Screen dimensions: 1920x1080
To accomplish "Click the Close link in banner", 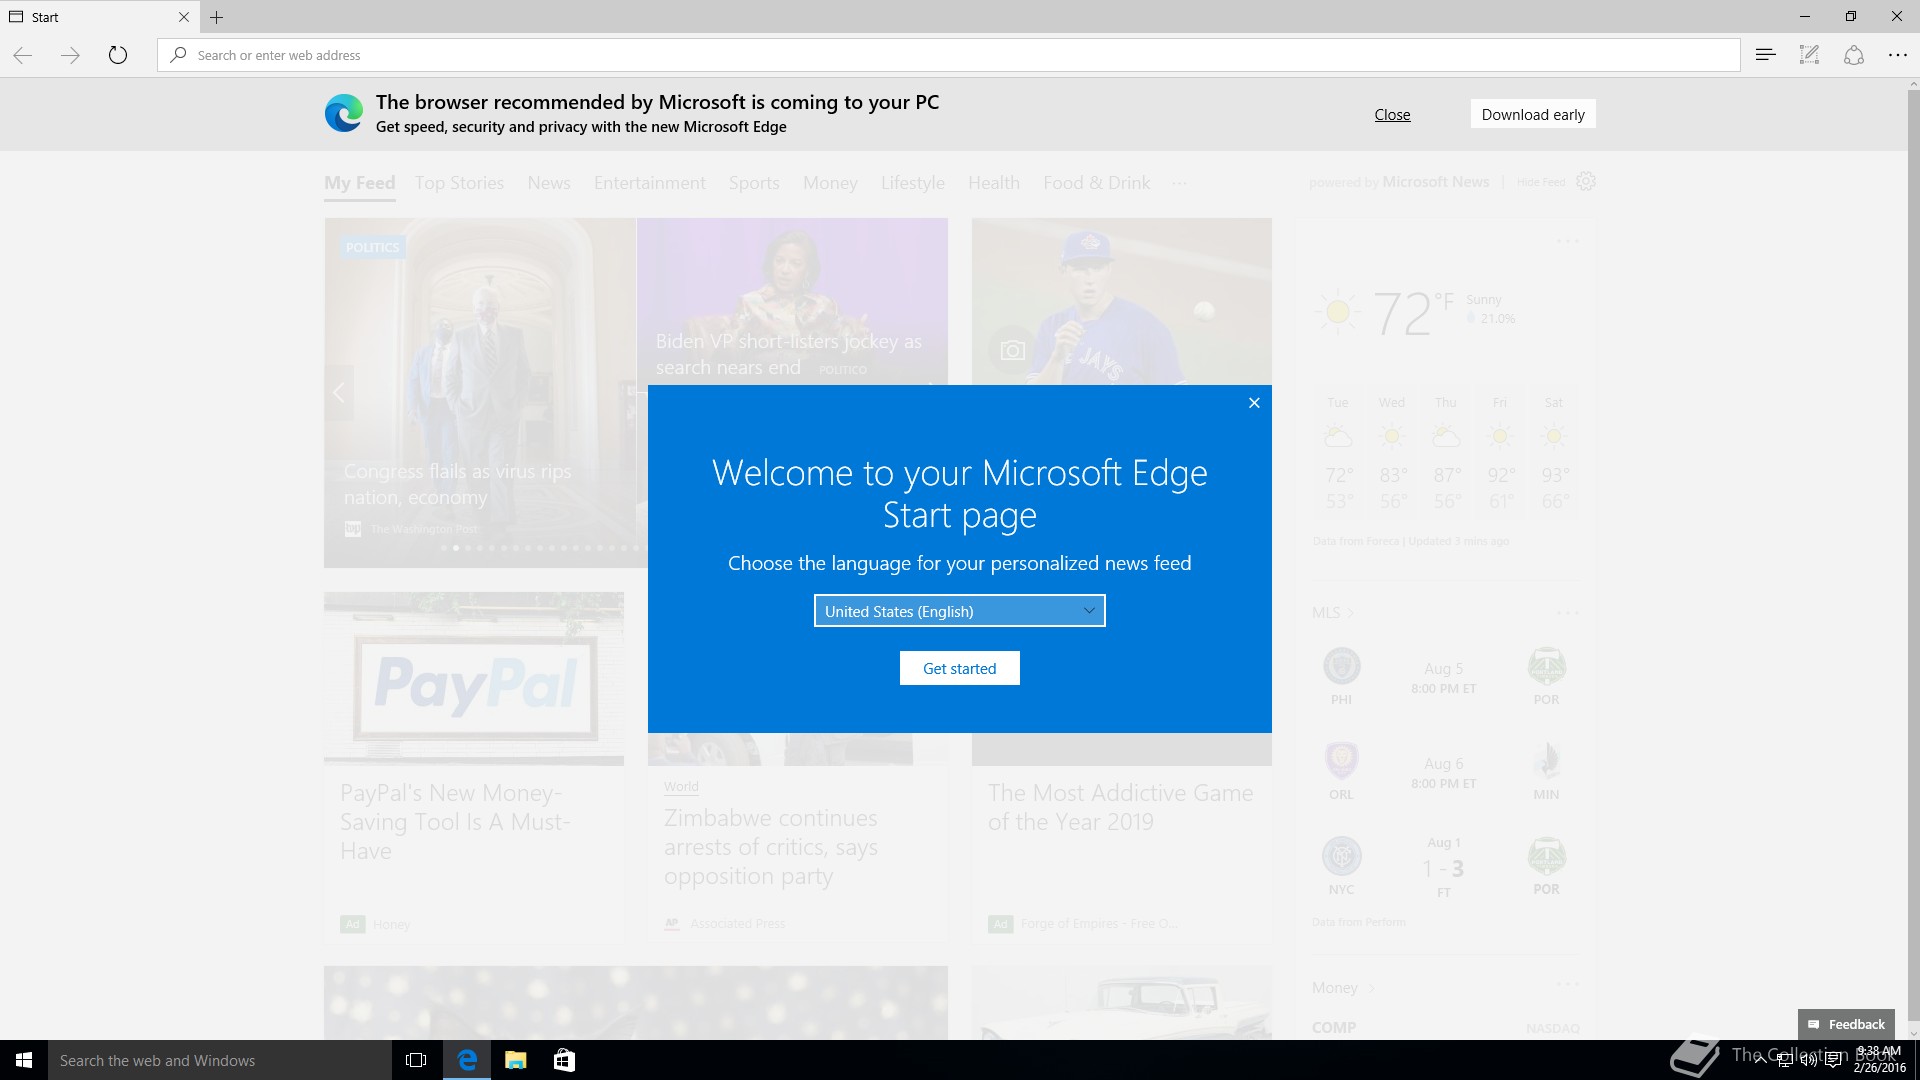I will pyautogui.click(x=1392, y=114).
